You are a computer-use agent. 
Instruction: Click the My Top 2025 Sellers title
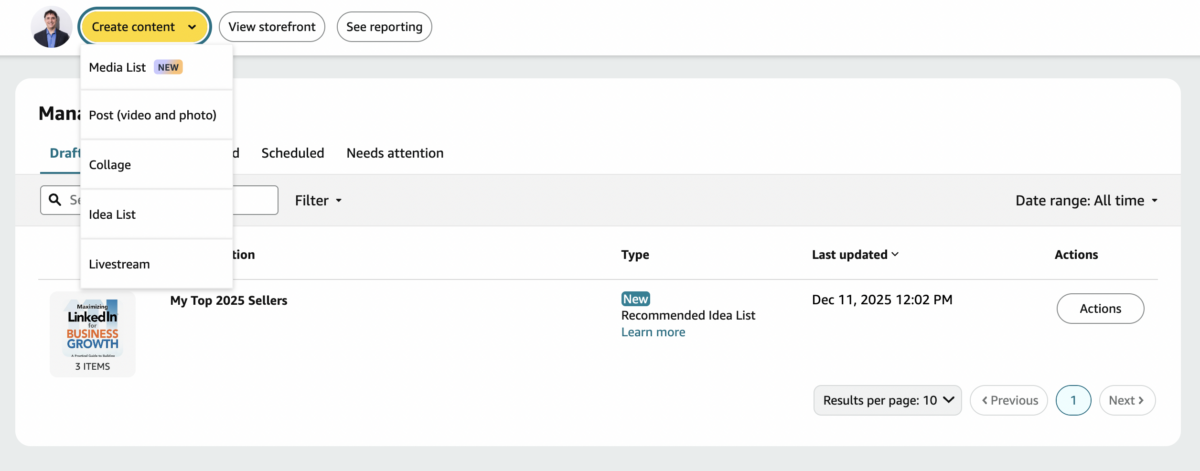point(229,300)
